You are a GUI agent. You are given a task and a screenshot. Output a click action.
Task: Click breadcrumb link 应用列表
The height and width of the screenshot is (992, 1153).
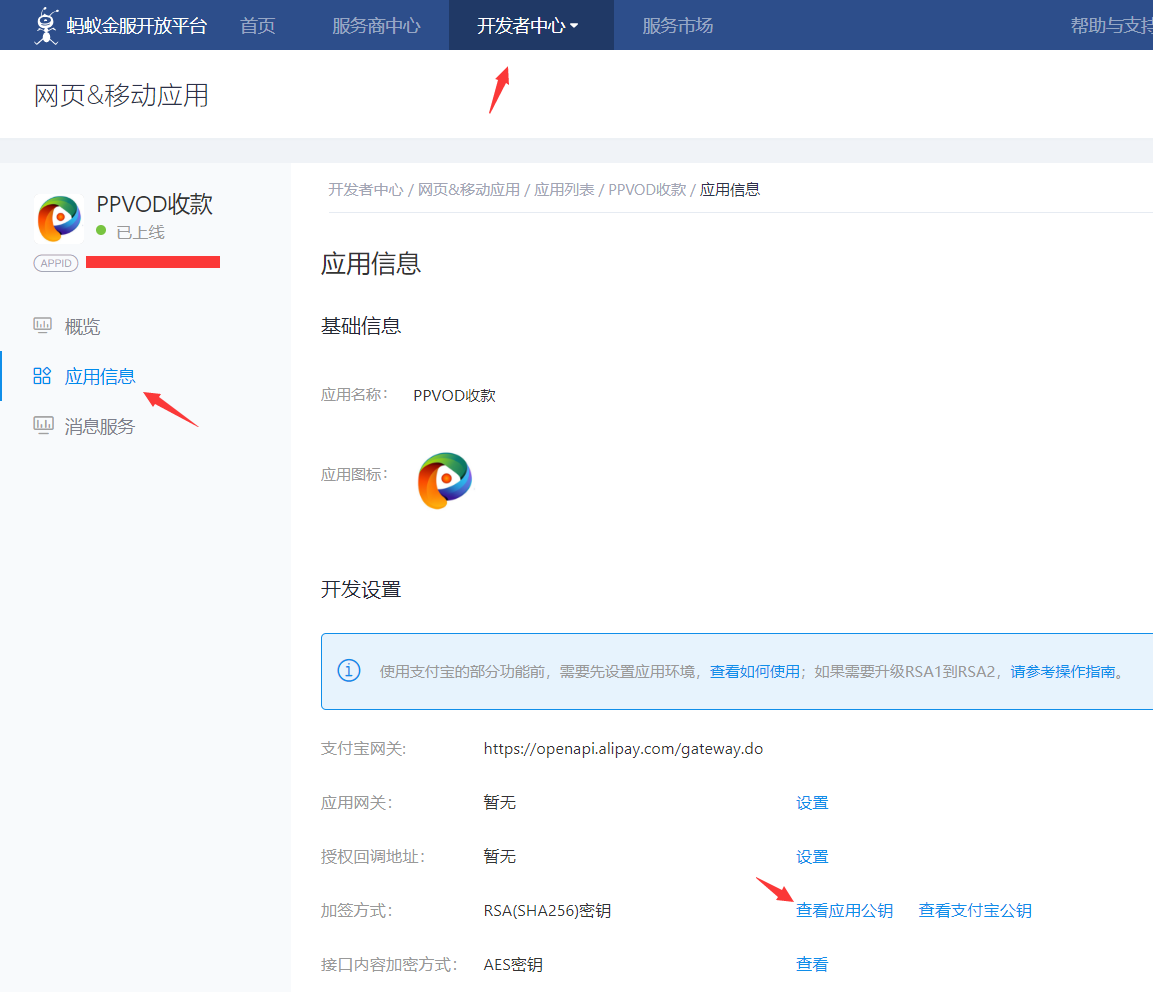(x=564, y=190)
